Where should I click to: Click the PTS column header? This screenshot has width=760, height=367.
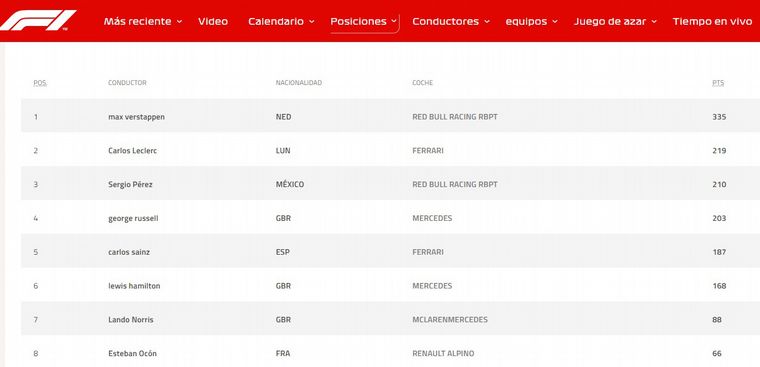[718, 83]
